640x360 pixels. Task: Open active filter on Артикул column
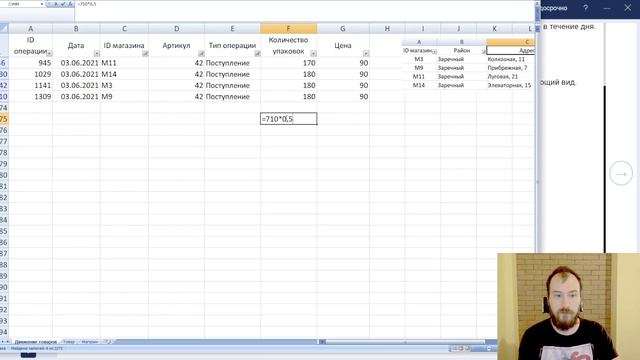201,53
